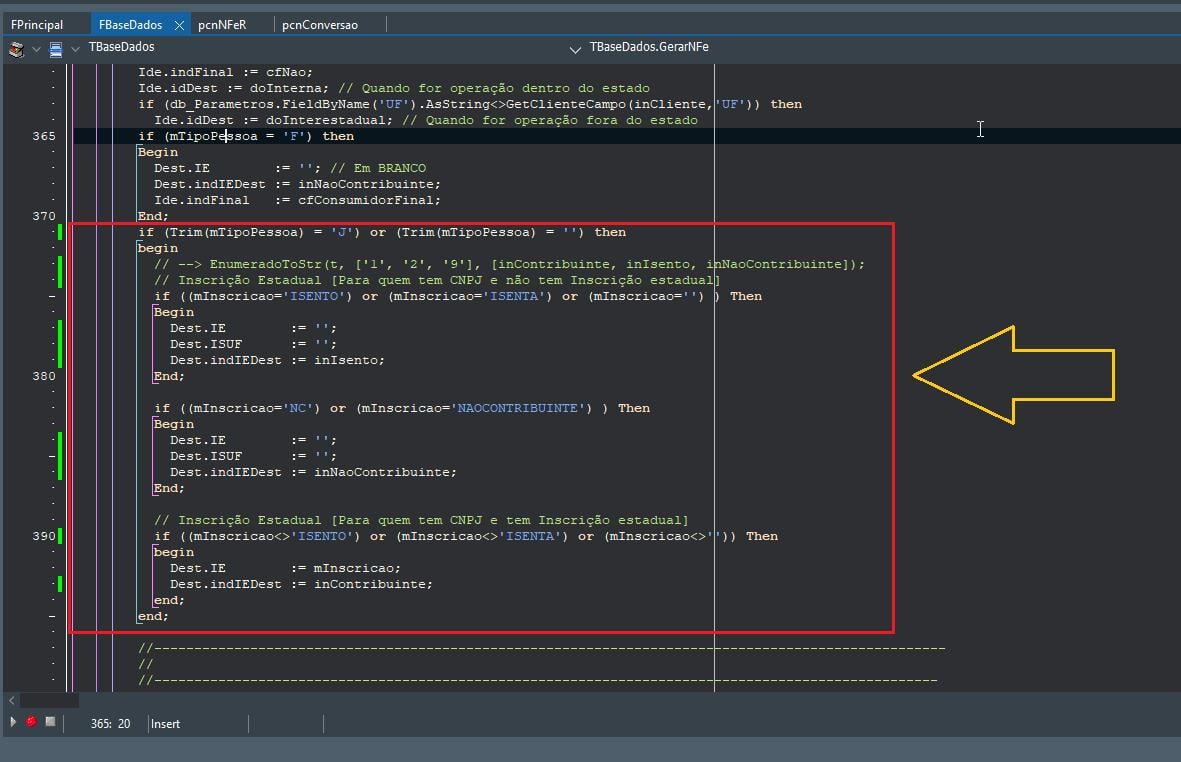1181x762 pixels.
Task: Click the 365: 20 cursor position indicator
Action: coord(110,724)
